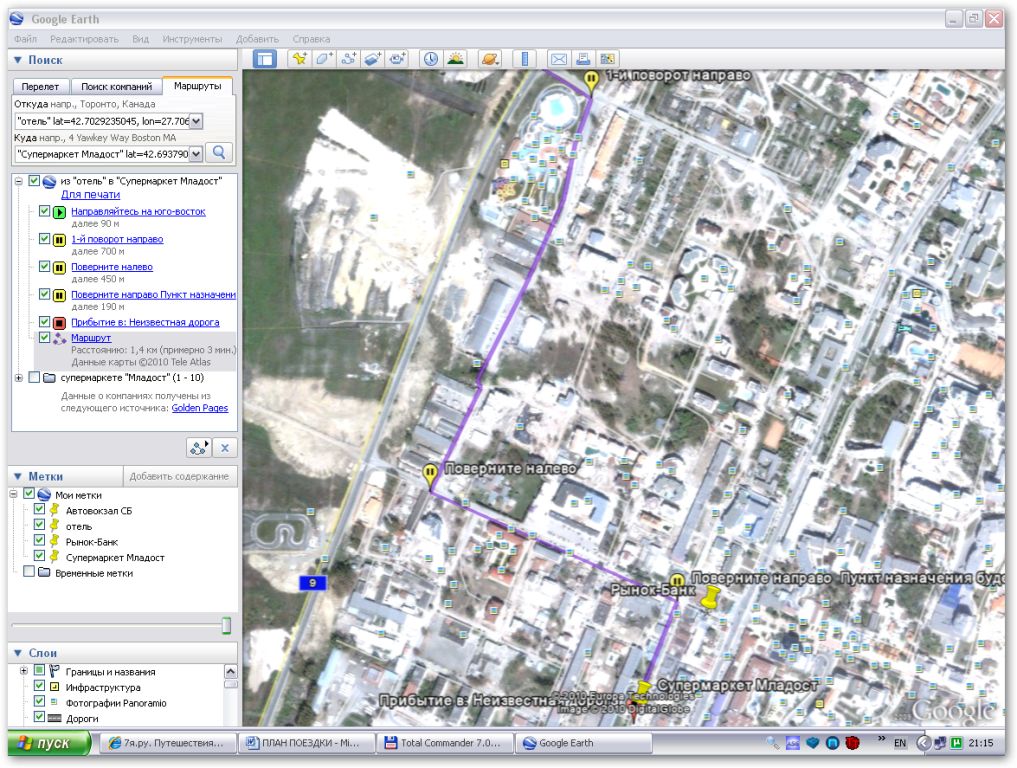Click the 'Маршрут' summary link
The width and height of the screenshot is (1017, 768).
click(x=91, y=338)
